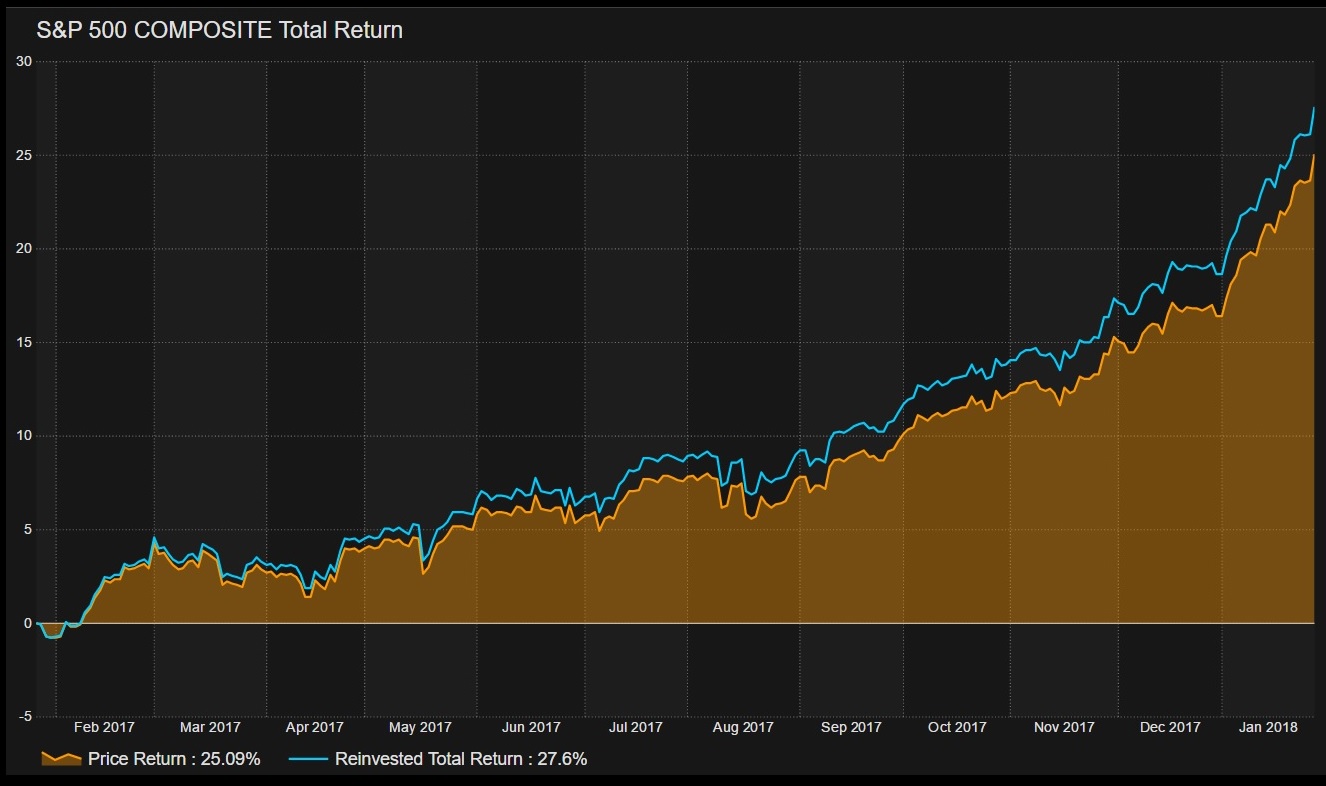This screenshot has height=786, width=1326.
Task: Click the 5 y-axis value
Action: (x=28, y=529)
